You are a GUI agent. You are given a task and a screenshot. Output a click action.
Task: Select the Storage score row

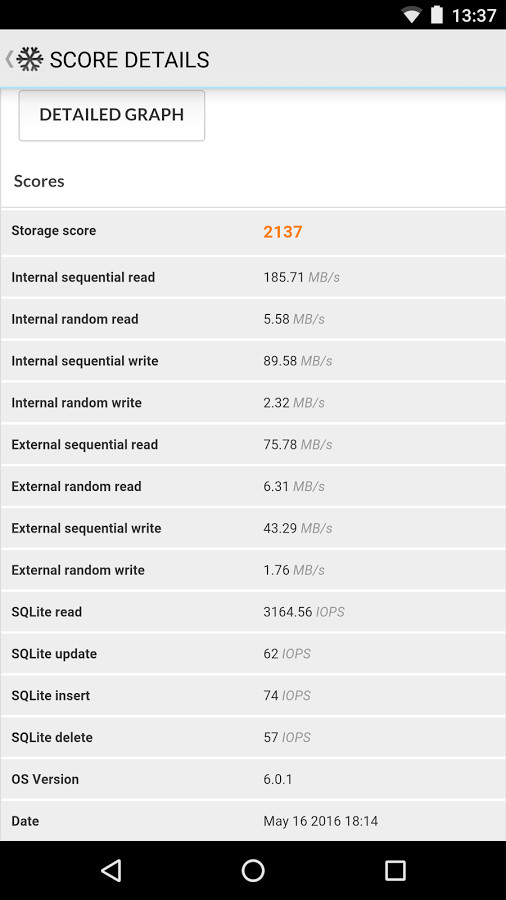click(253, 231)
